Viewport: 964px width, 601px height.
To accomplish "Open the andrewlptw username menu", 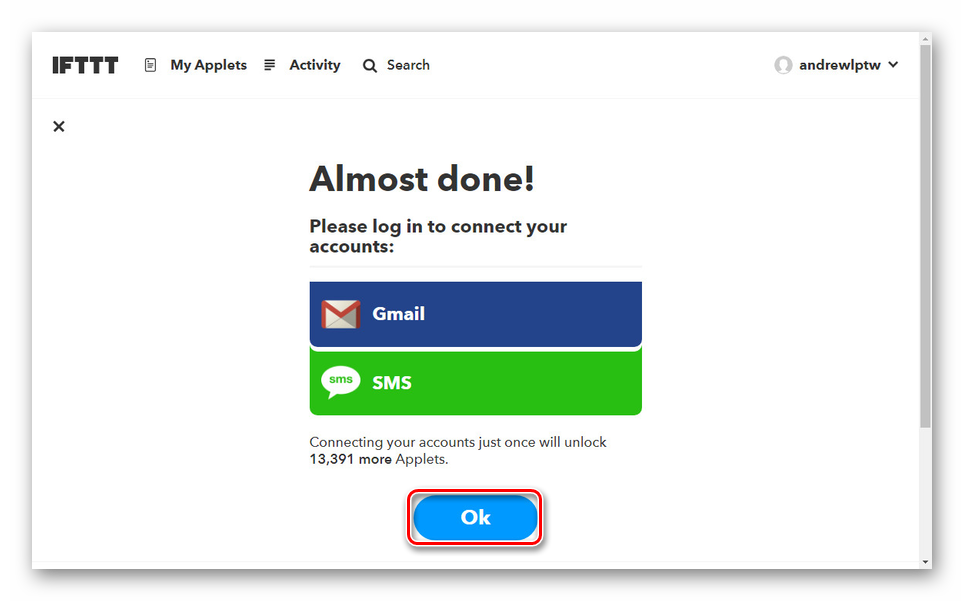I will pyautogui.click(x=840, y=65).
